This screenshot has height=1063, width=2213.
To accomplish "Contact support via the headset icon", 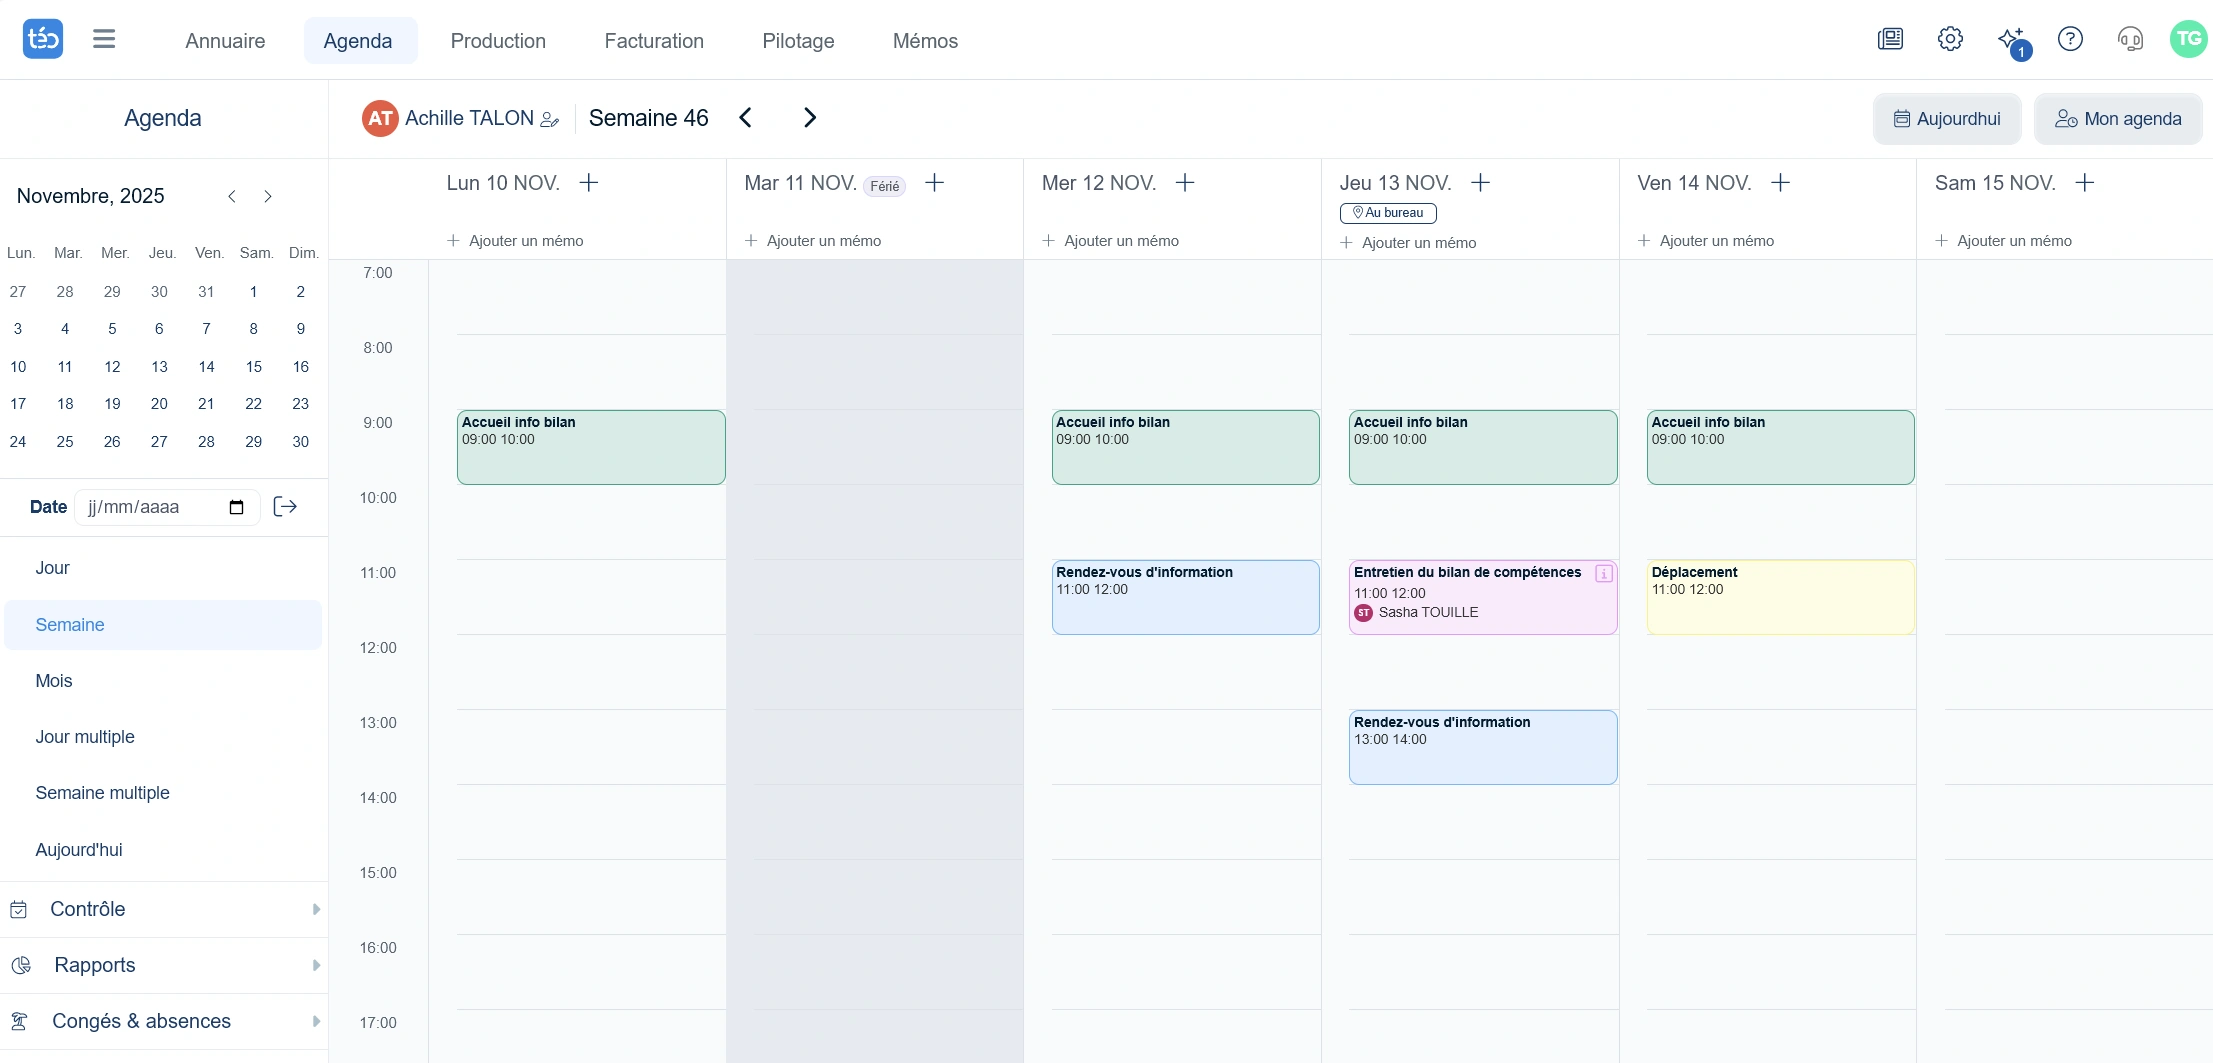I will point(2130,38).
